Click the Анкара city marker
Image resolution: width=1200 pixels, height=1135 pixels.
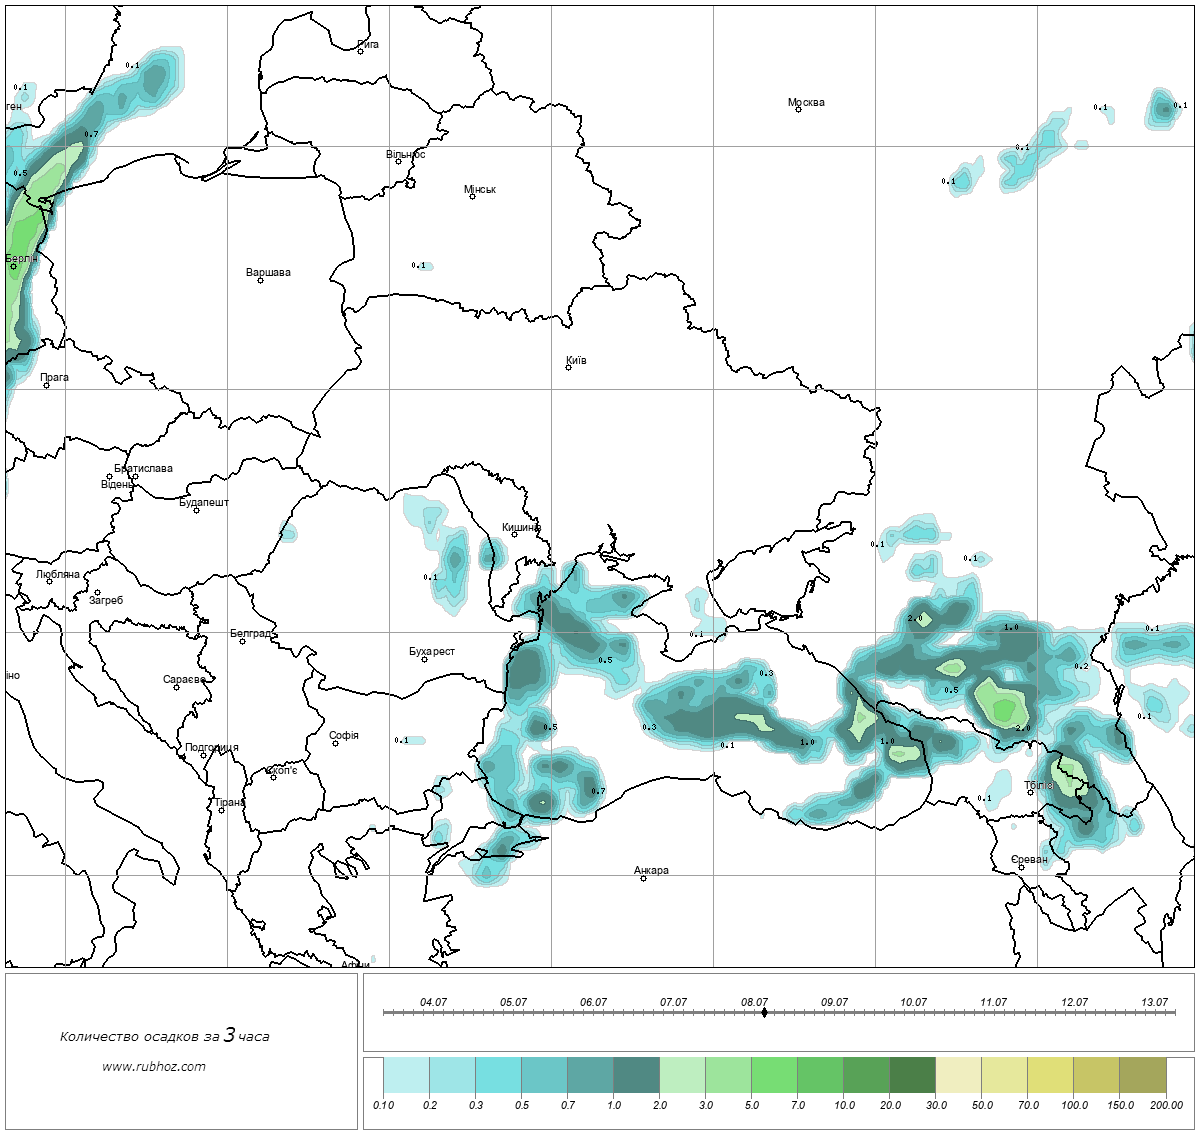click(x=643, y=878)
